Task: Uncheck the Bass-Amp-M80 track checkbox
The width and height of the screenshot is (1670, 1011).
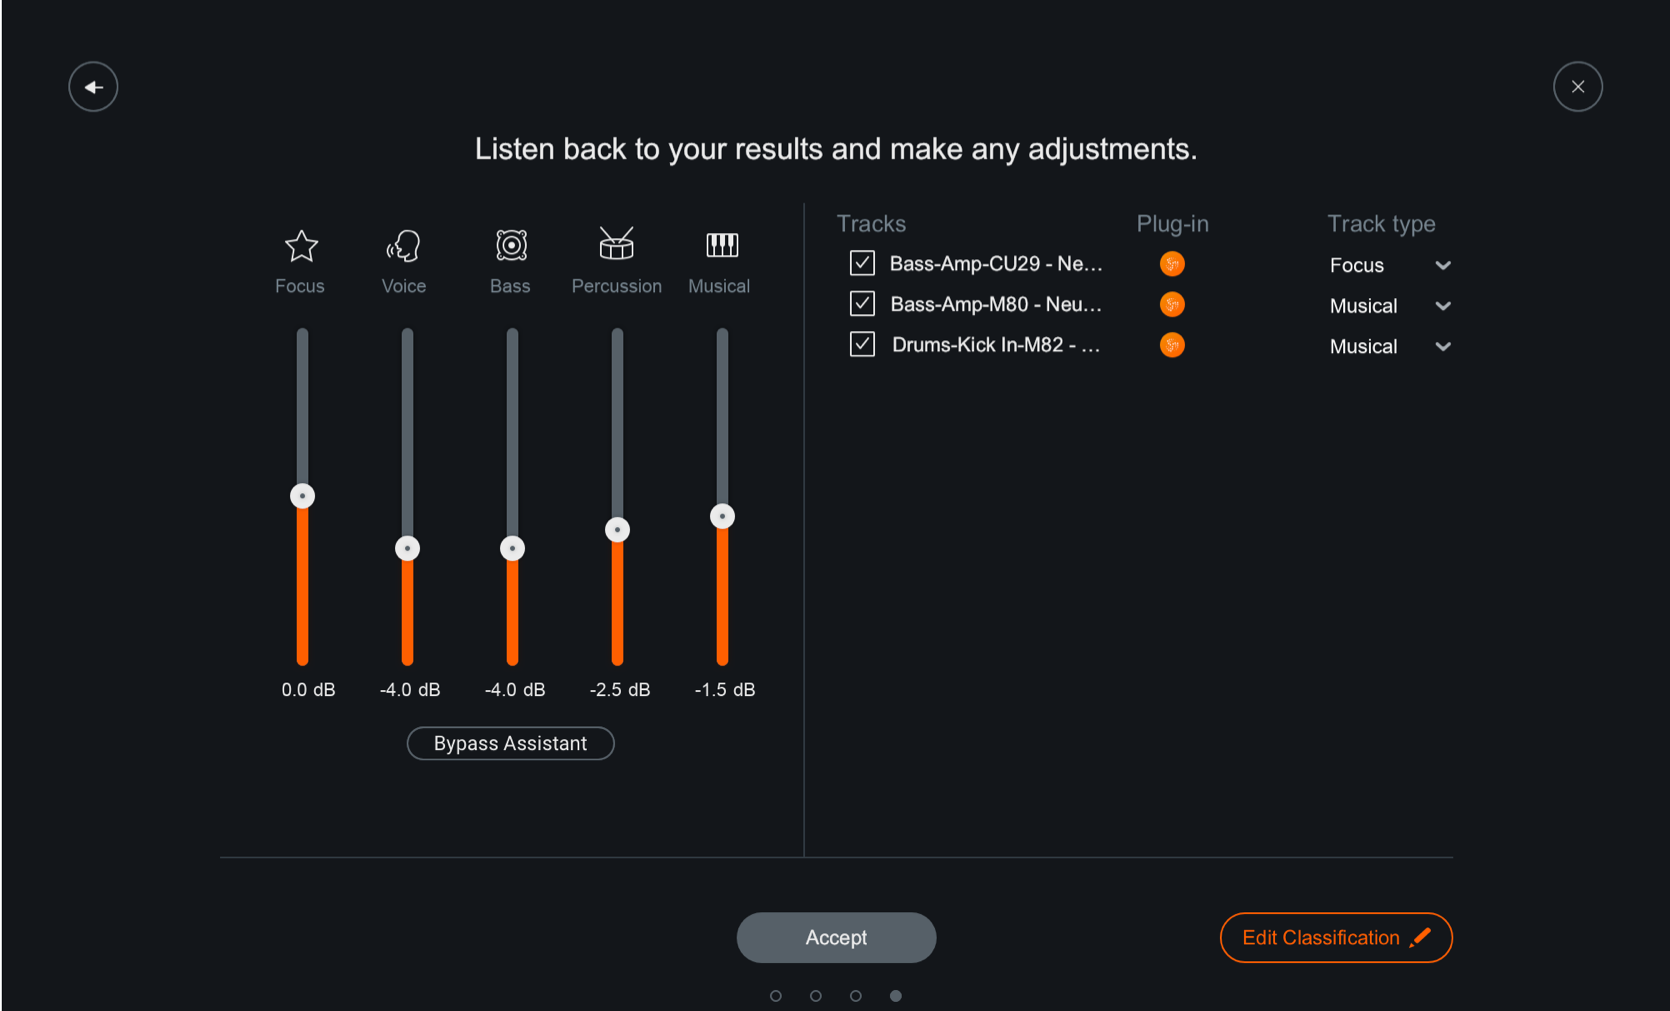Action: pos(862,303)
